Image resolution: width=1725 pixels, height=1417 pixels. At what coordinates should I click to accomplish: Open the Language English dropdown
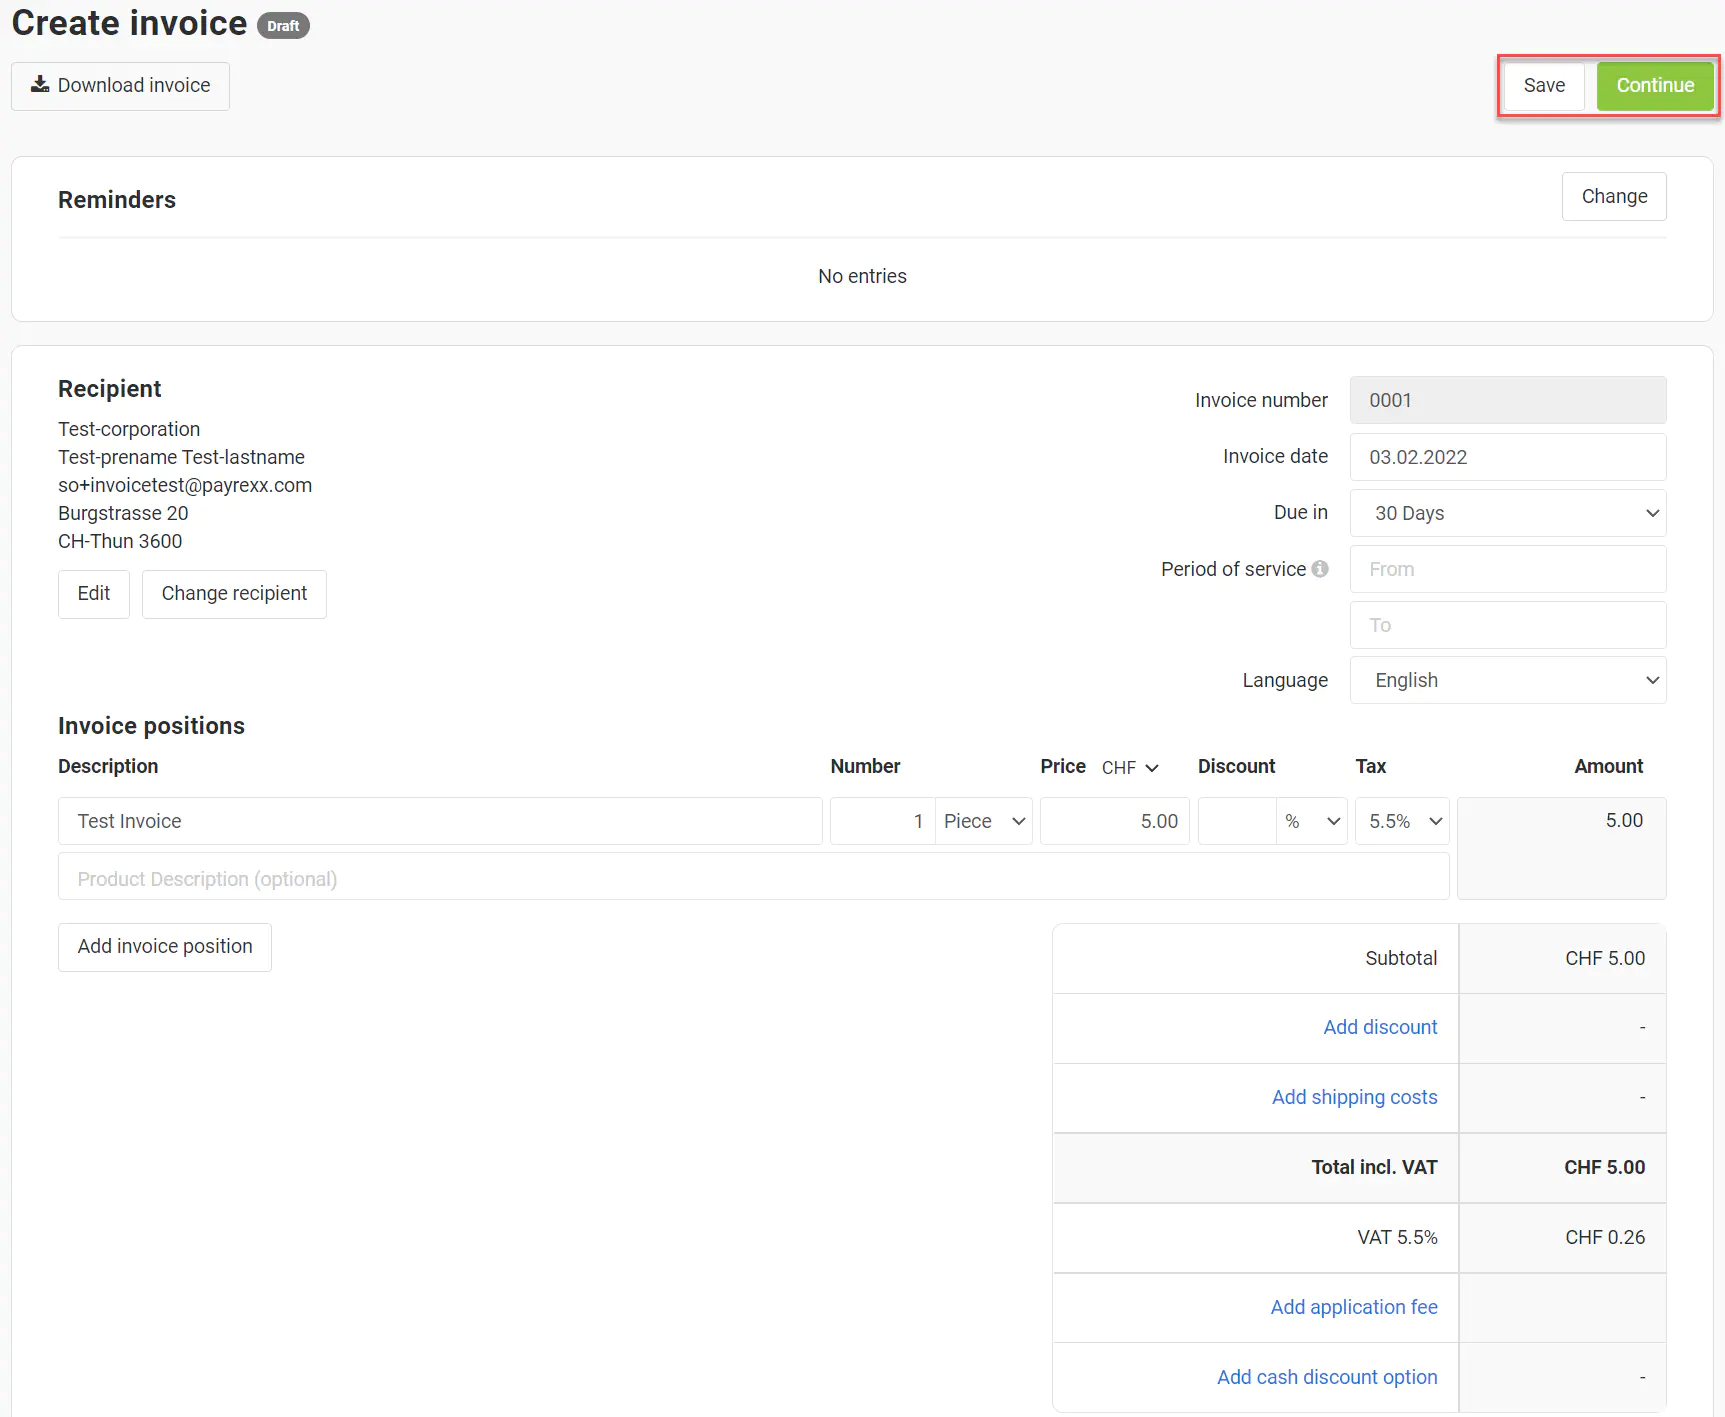pyautogui.click(x=1507, y=680)
